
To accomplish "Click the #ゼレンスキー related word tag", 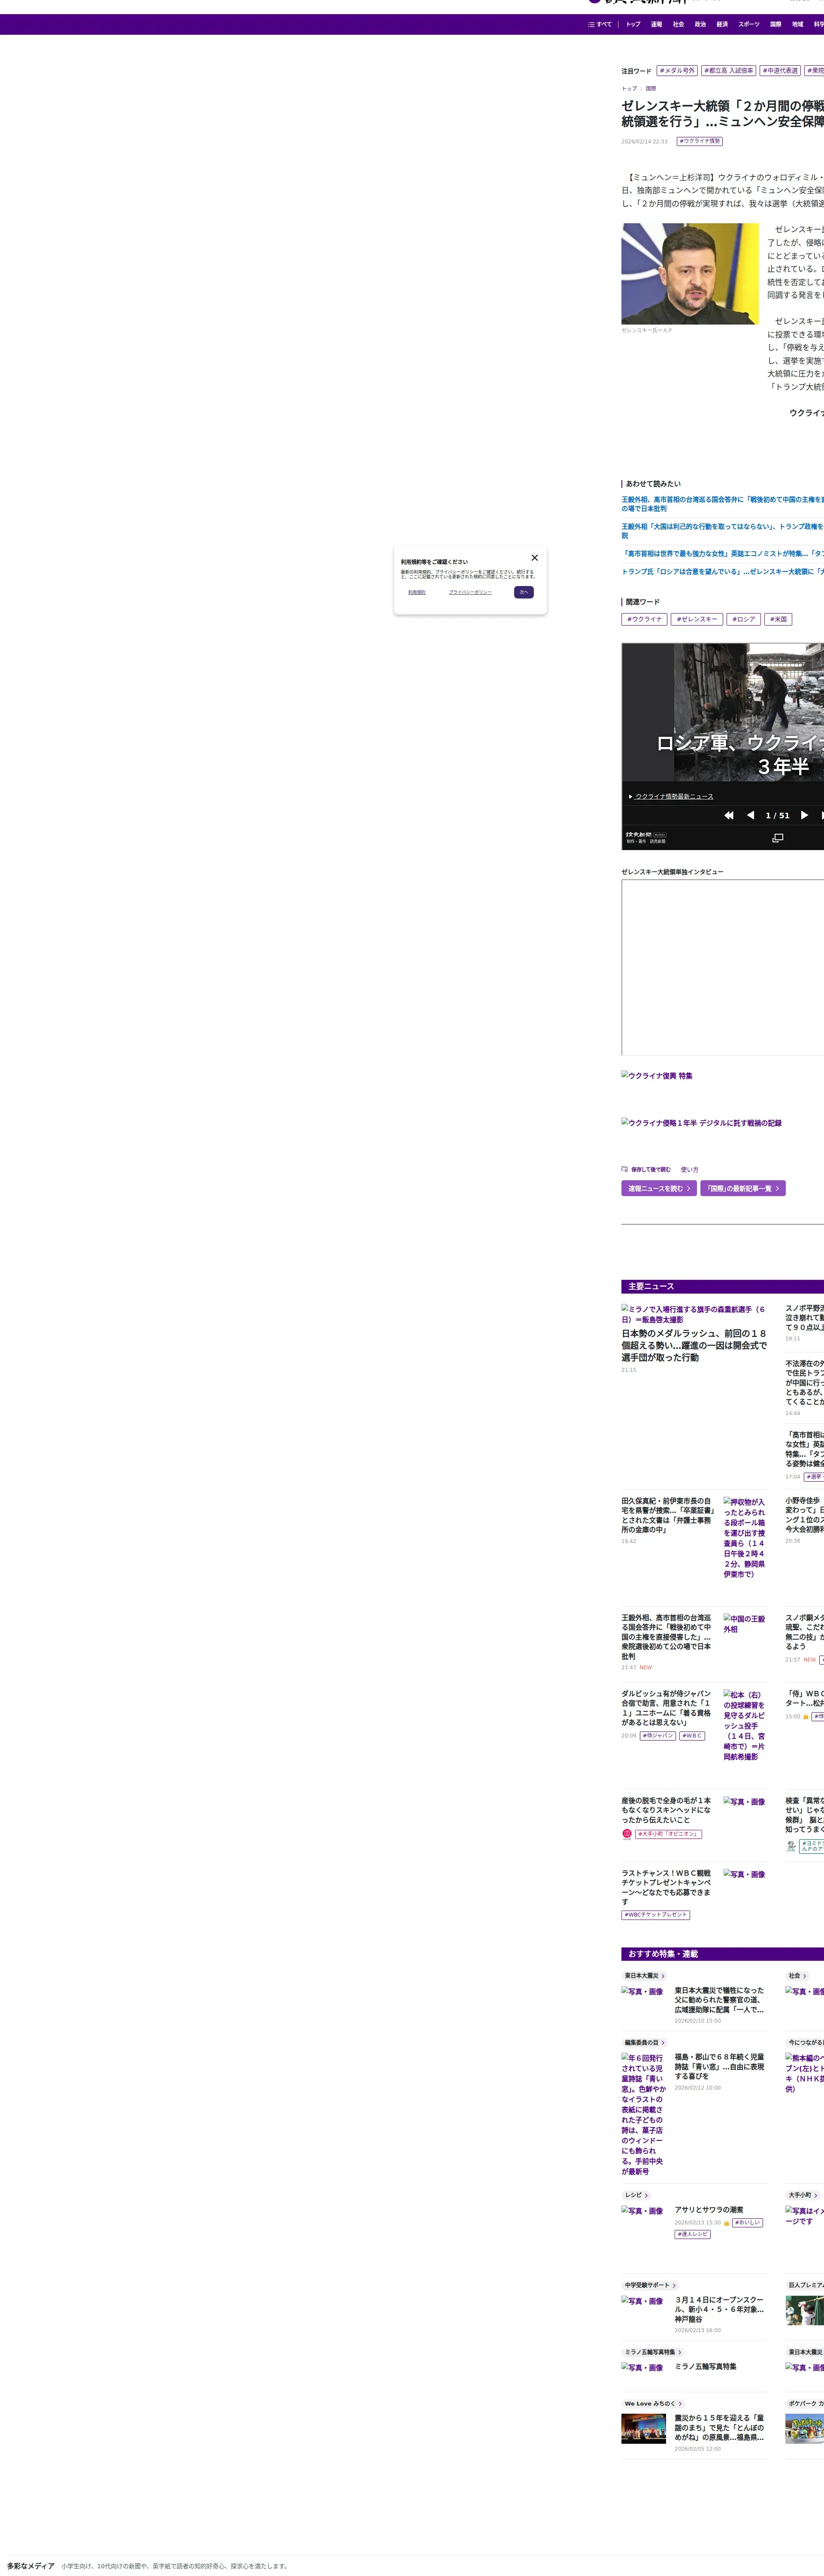I will 696,619.
